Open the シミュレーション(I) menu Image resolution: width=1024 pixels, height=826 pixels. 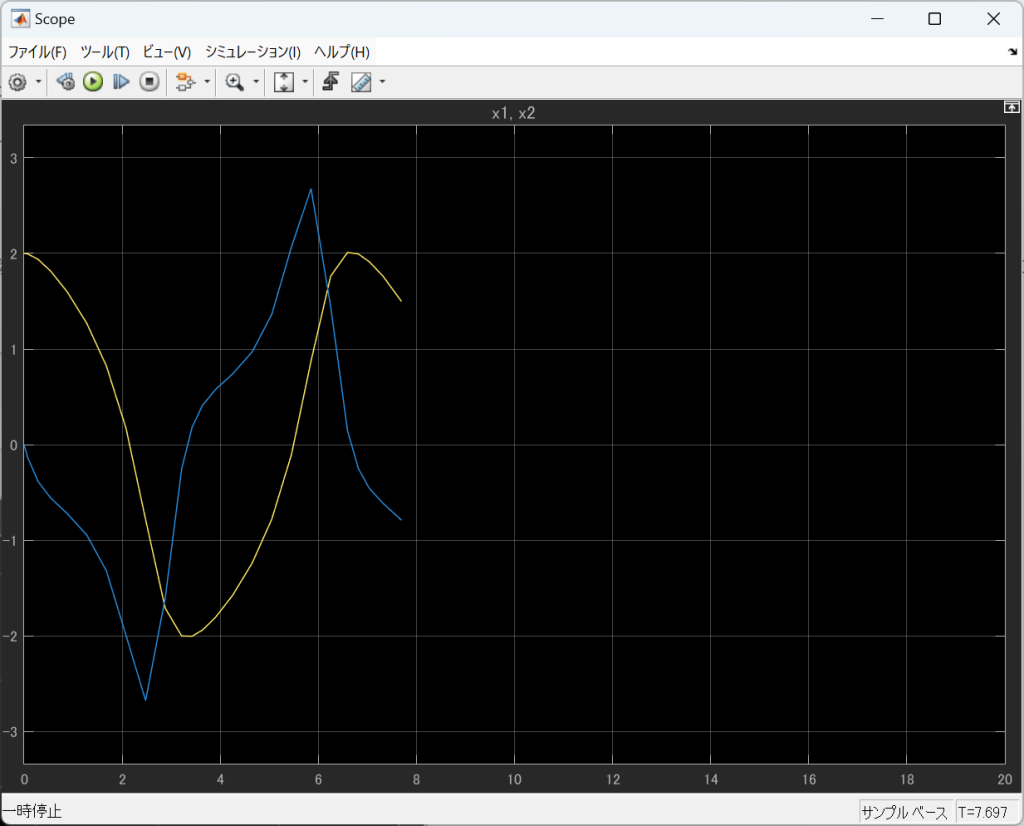point(252,52)
